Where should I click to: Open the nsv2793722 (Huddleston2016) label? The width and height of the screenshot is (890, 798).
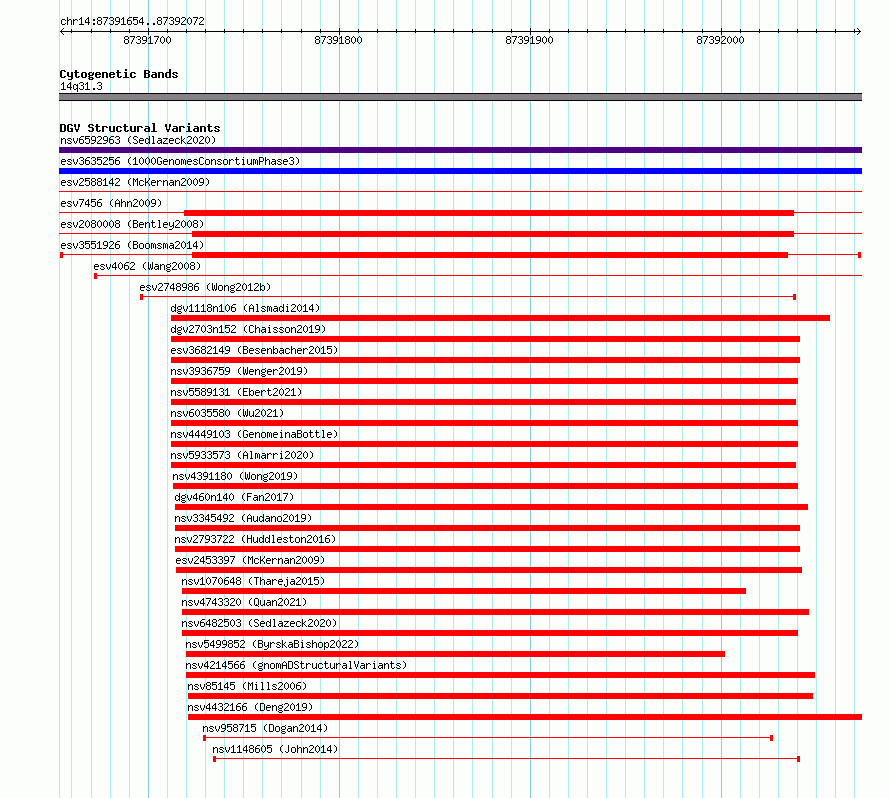click(255, 539)
